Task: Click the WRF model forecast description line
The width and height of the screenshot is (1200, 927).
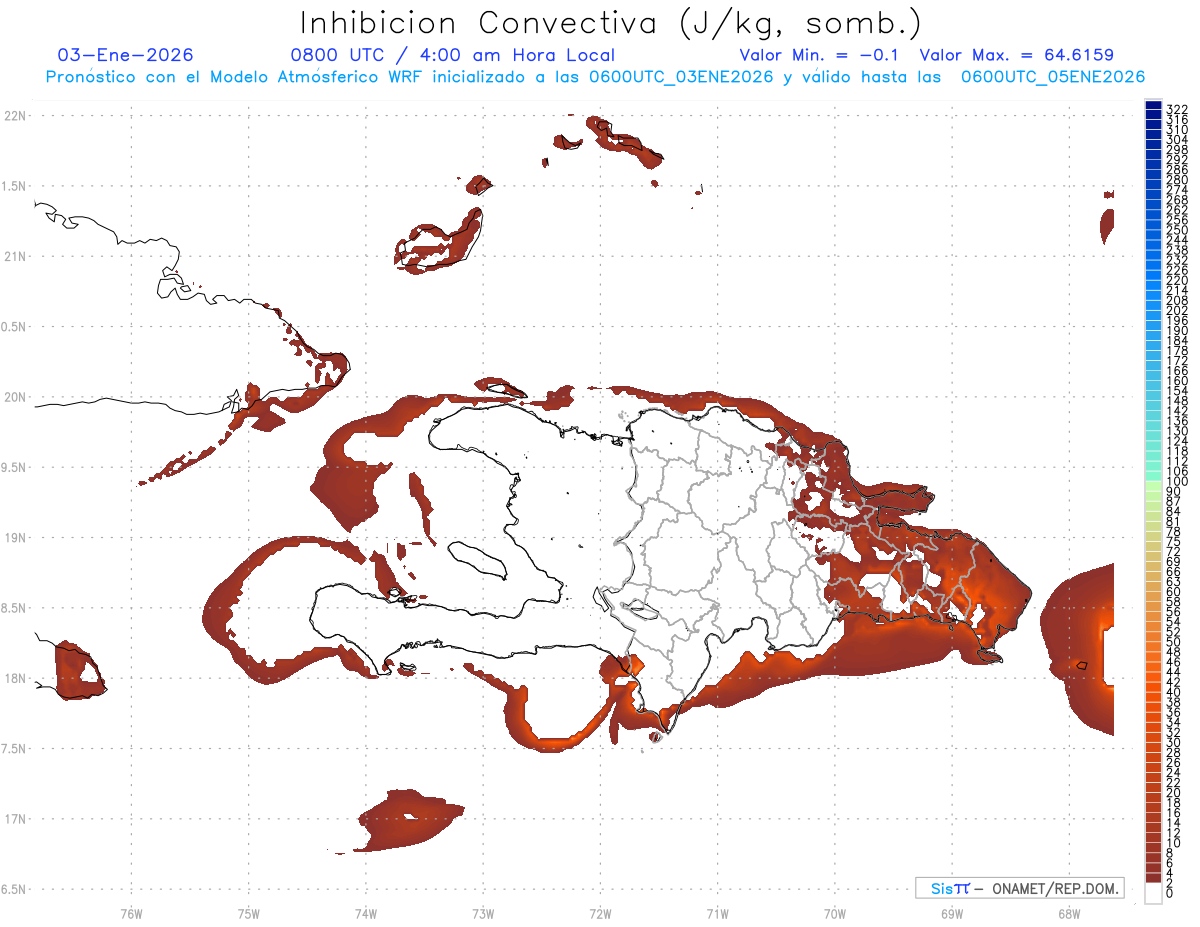Action: pyautogui.click(x=595, y=77)
